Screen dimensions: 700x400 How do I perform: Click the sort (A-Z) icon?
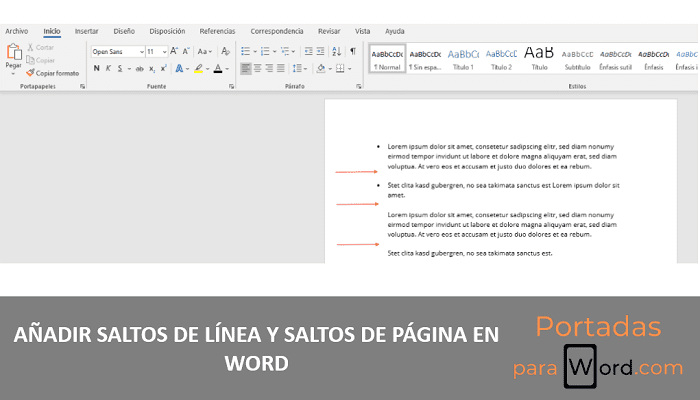(x=336, y=51)
